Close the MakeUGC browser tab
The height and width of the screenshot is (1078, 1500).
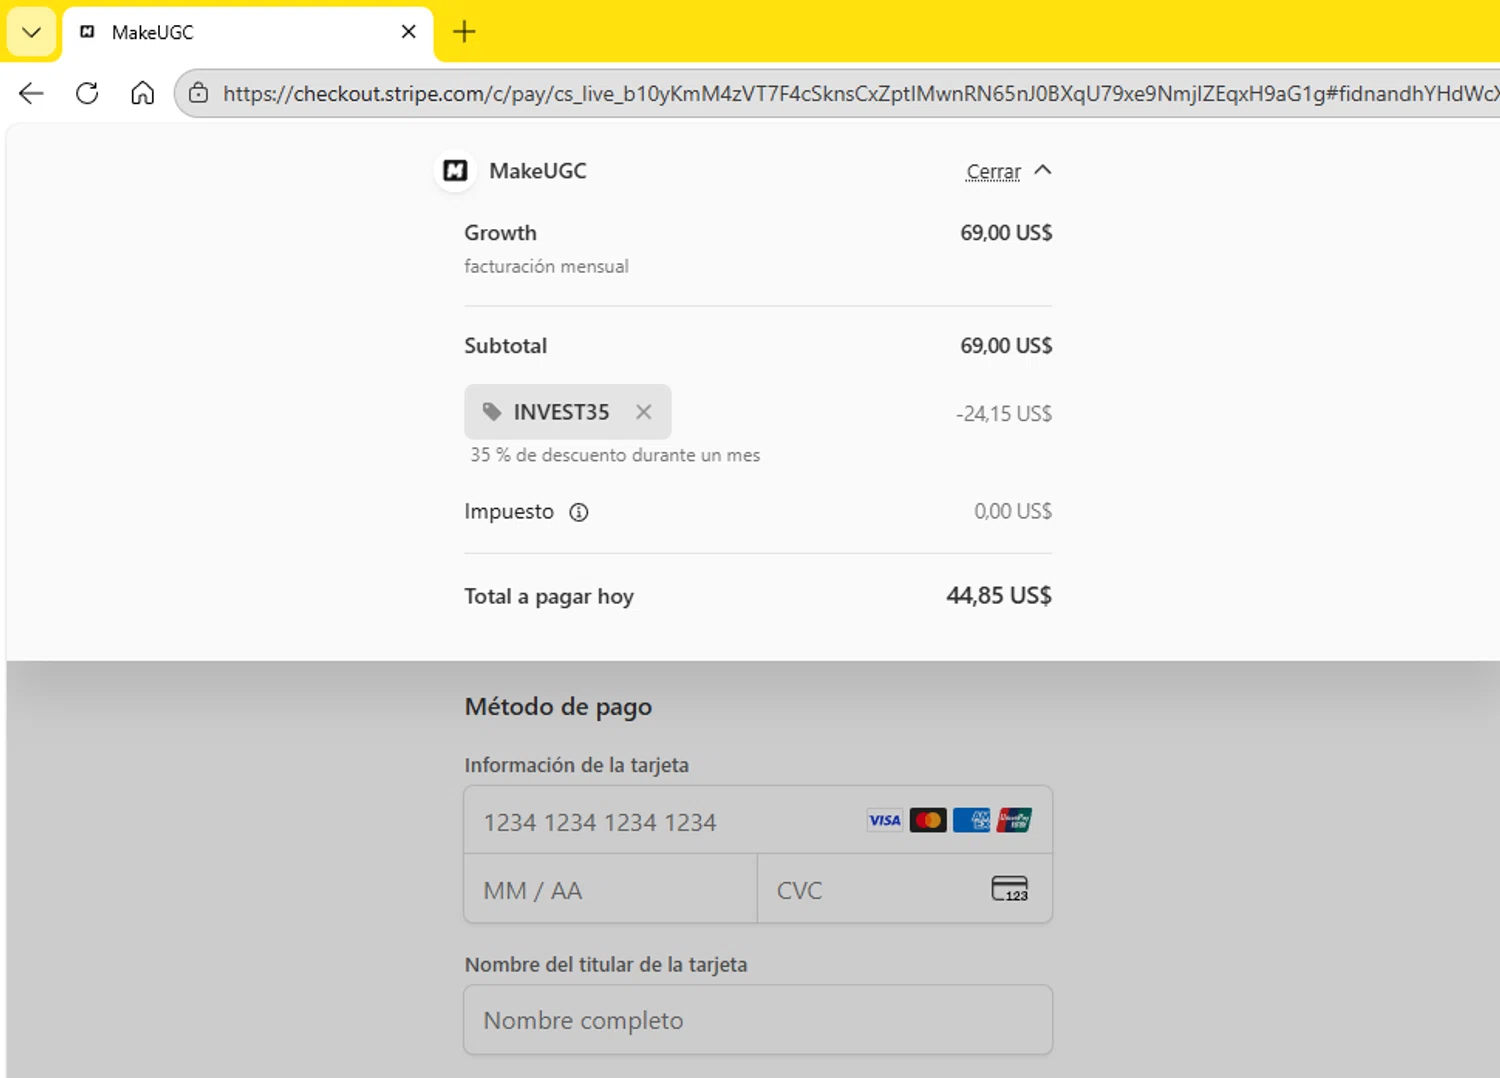pyautogui.click(x=408, y=32)
